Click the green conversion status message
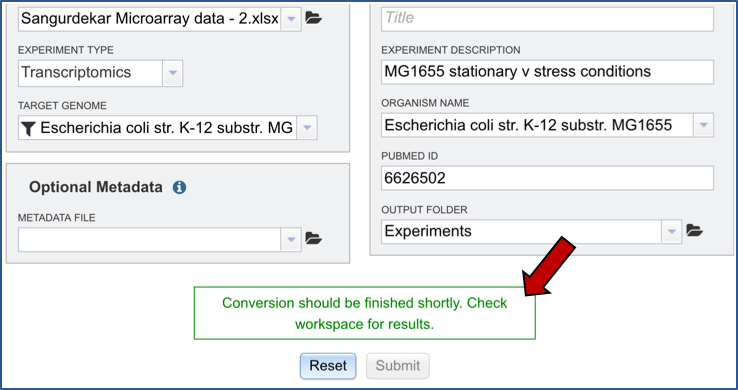 [x=365, y=313]
